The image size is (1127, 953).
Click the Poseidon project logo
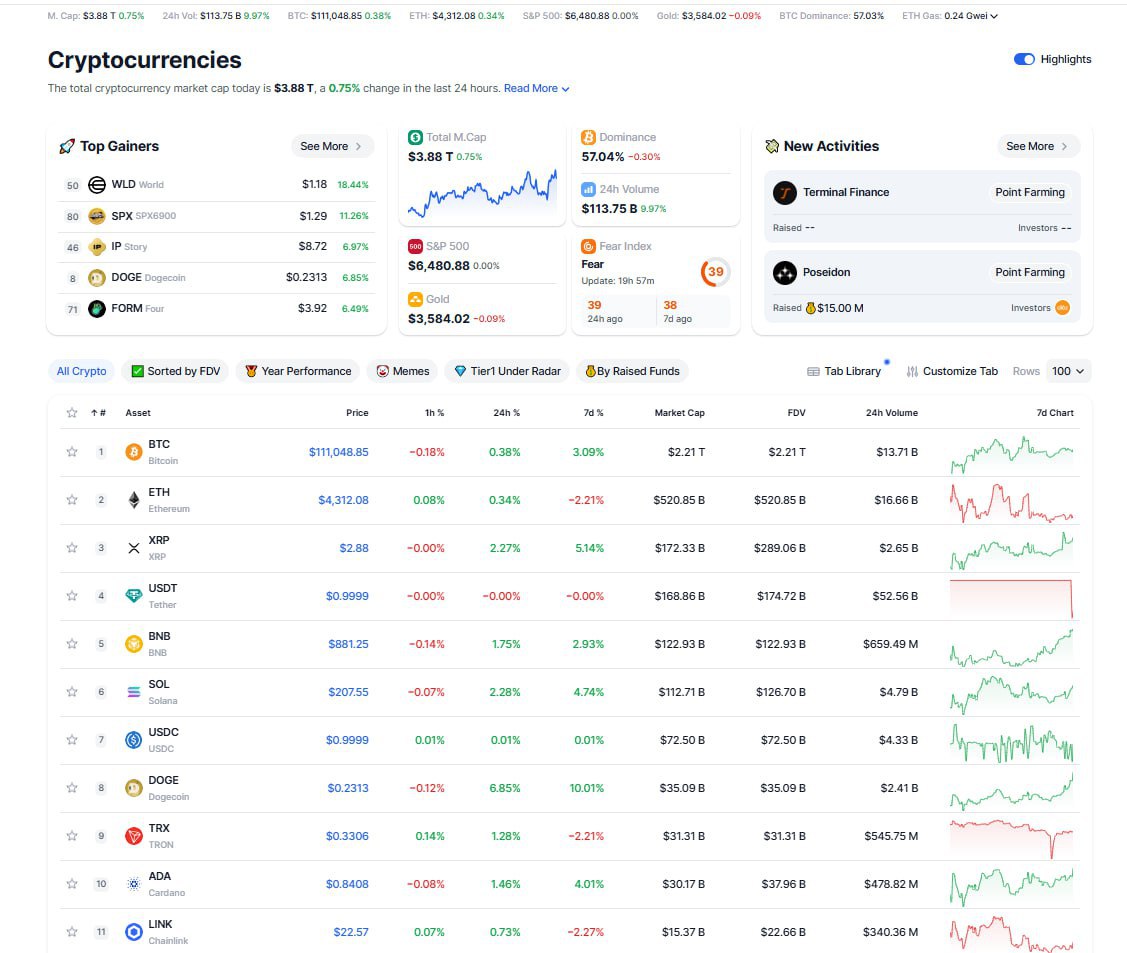(785, 272)
